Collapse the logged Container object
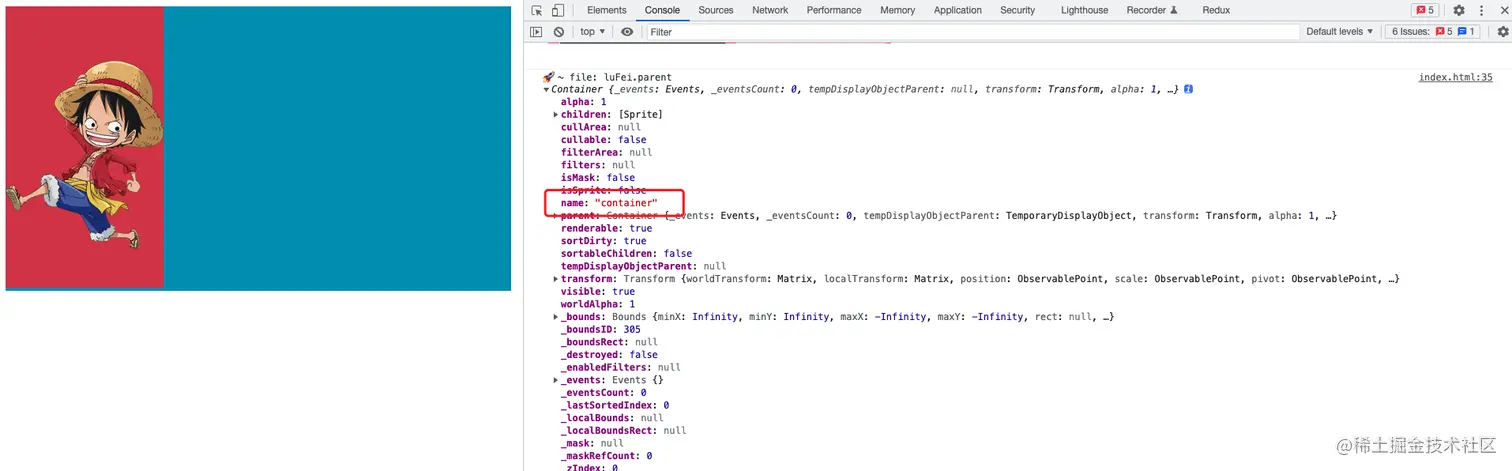This screenshot has height=471, width=1512. pos(546,89)
